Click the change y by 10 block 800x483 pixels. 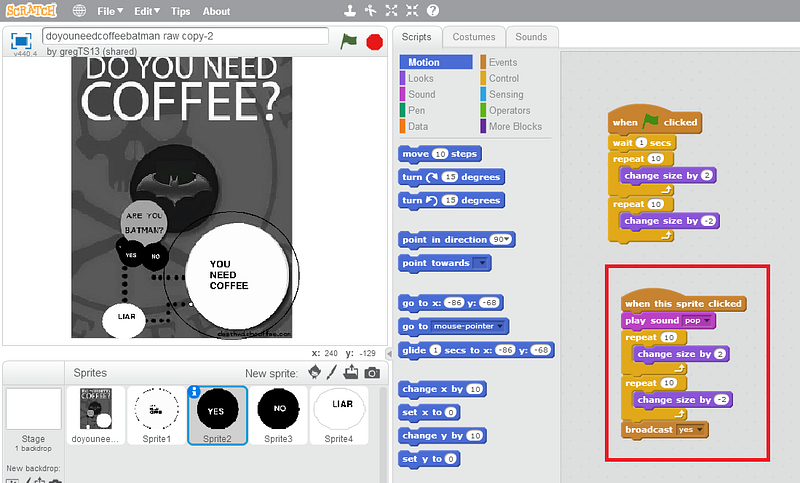coord(442,436)
